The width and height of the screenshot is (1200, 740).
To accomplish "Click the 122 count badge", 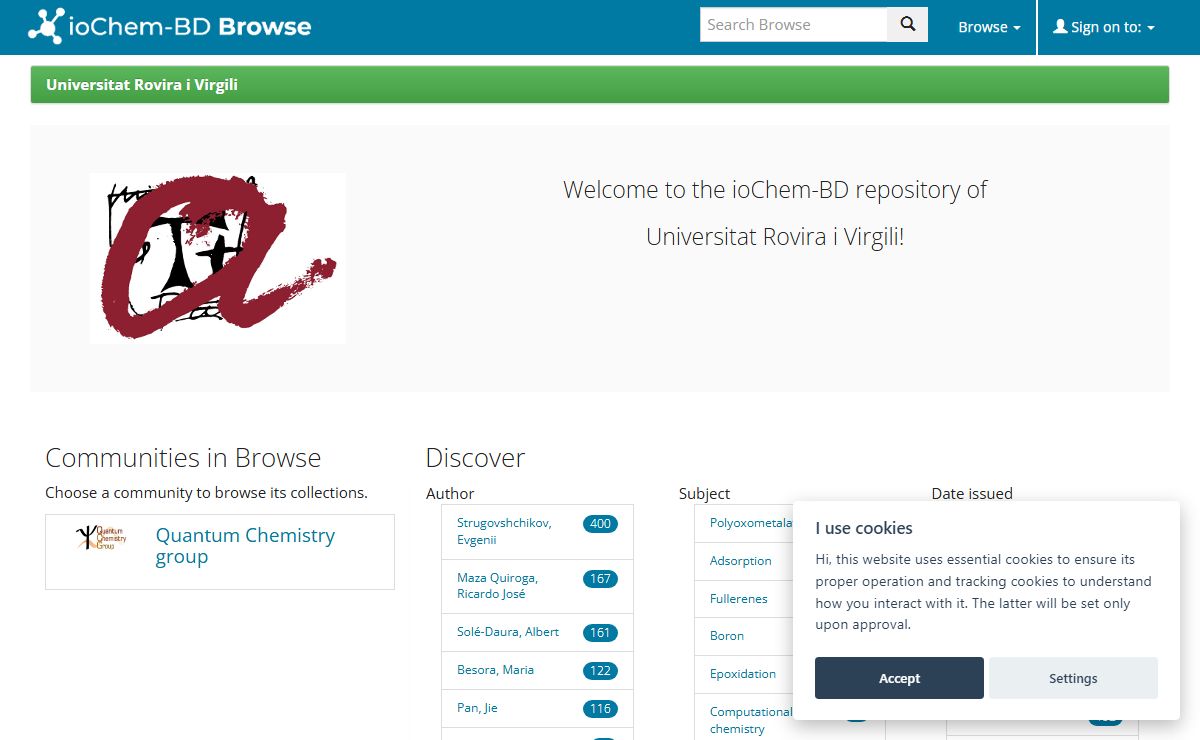I will point(600,671).
